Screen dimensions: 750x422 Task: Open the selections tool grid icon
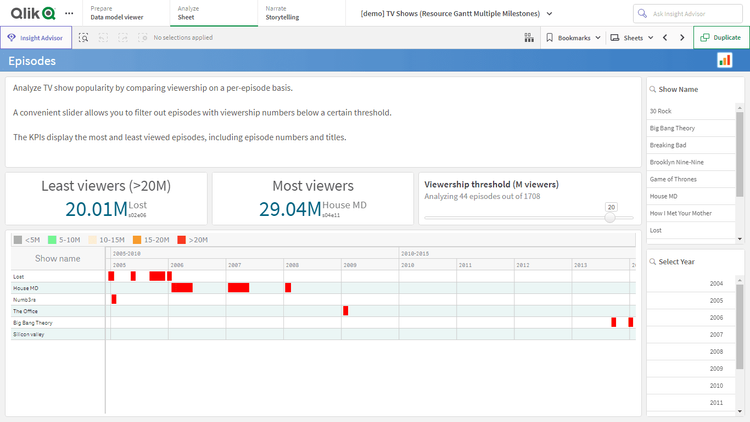tap(528, 37)
